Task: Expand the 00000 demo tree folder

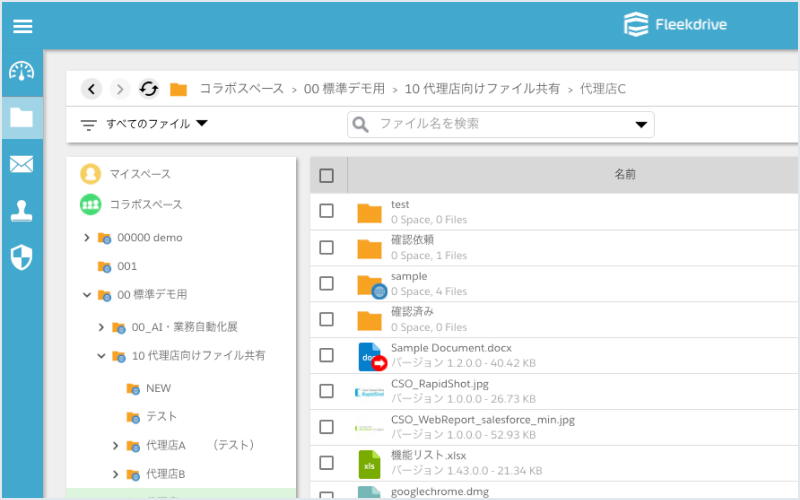Action: coord(87,237)
